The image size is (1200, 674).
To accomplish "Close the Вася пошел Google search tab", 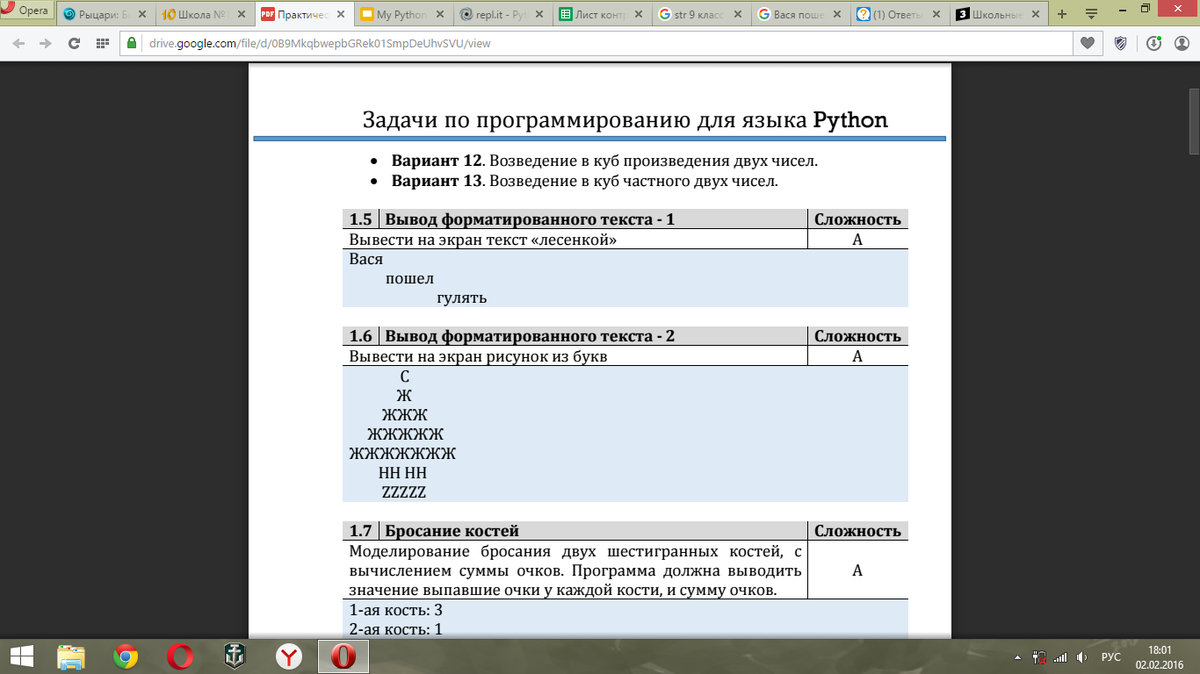I will 837,16.
